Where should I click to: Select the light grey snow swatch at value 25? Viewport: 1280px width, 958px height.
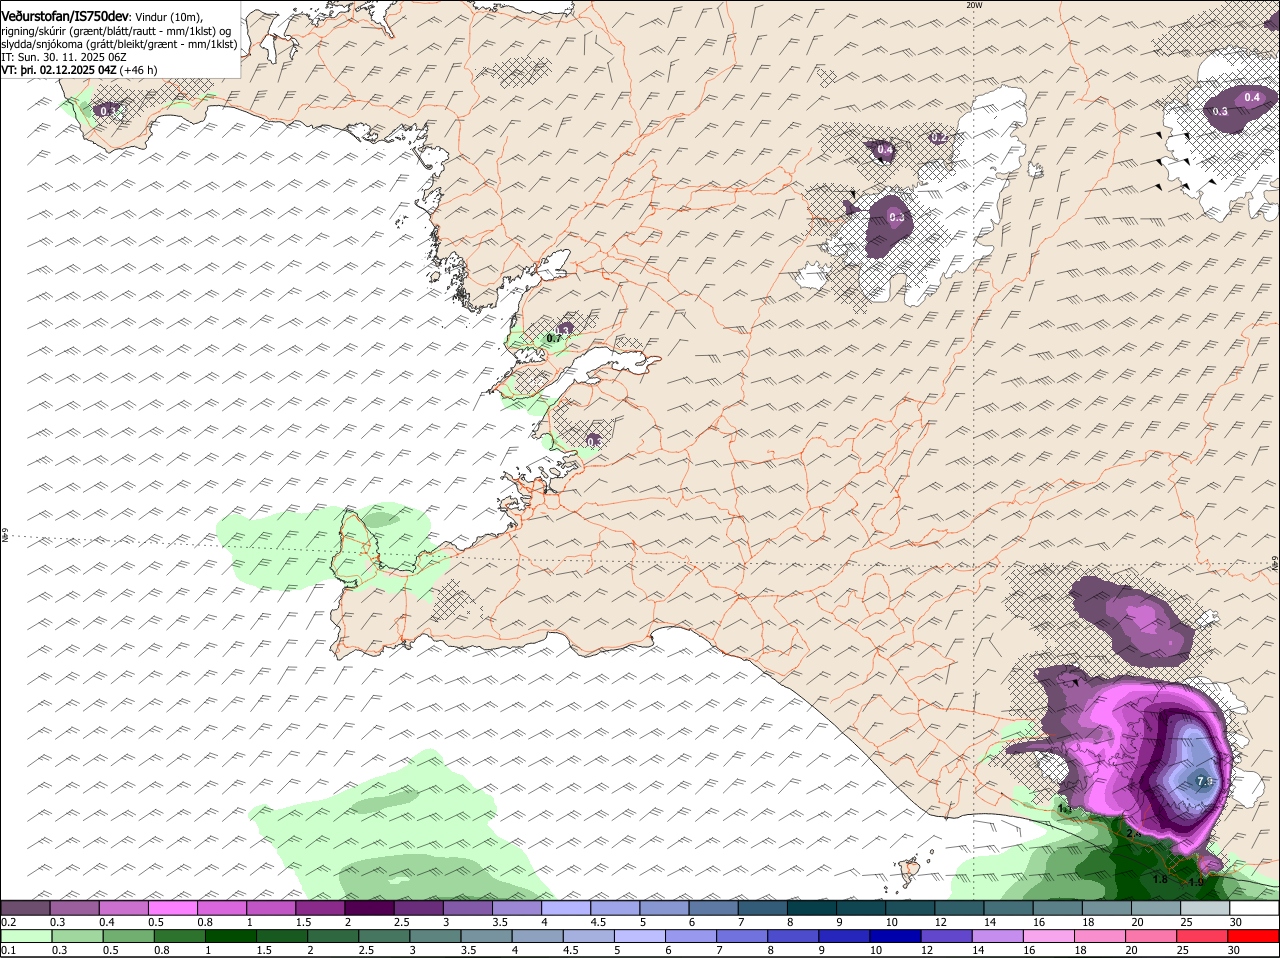pyautogui.click(x=1205, y=907)
